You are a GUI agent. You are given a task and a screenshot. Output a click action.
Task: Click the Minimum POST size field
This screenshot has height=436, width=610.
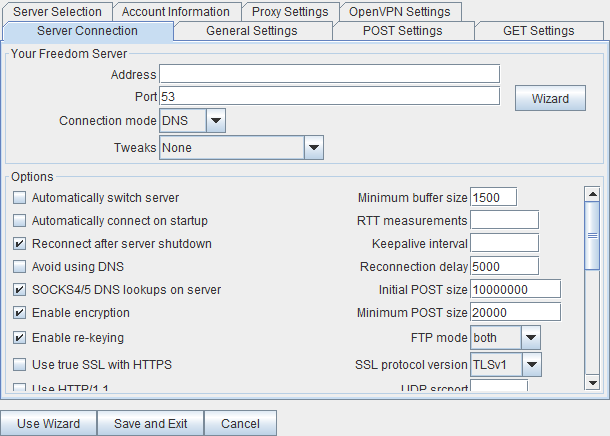pyautogui.click(x=515, y=312)
